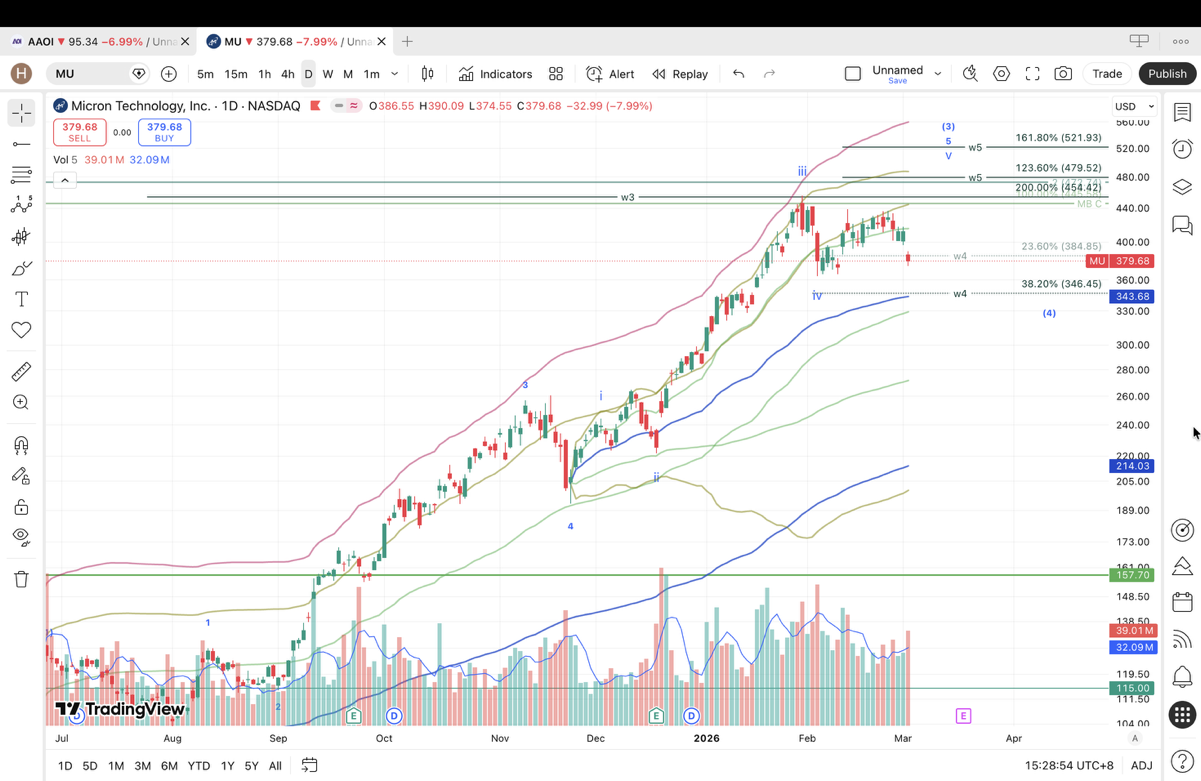Remove drawings with the trash icon
This screenshot has height=781, width=1201.
point(21,579)
